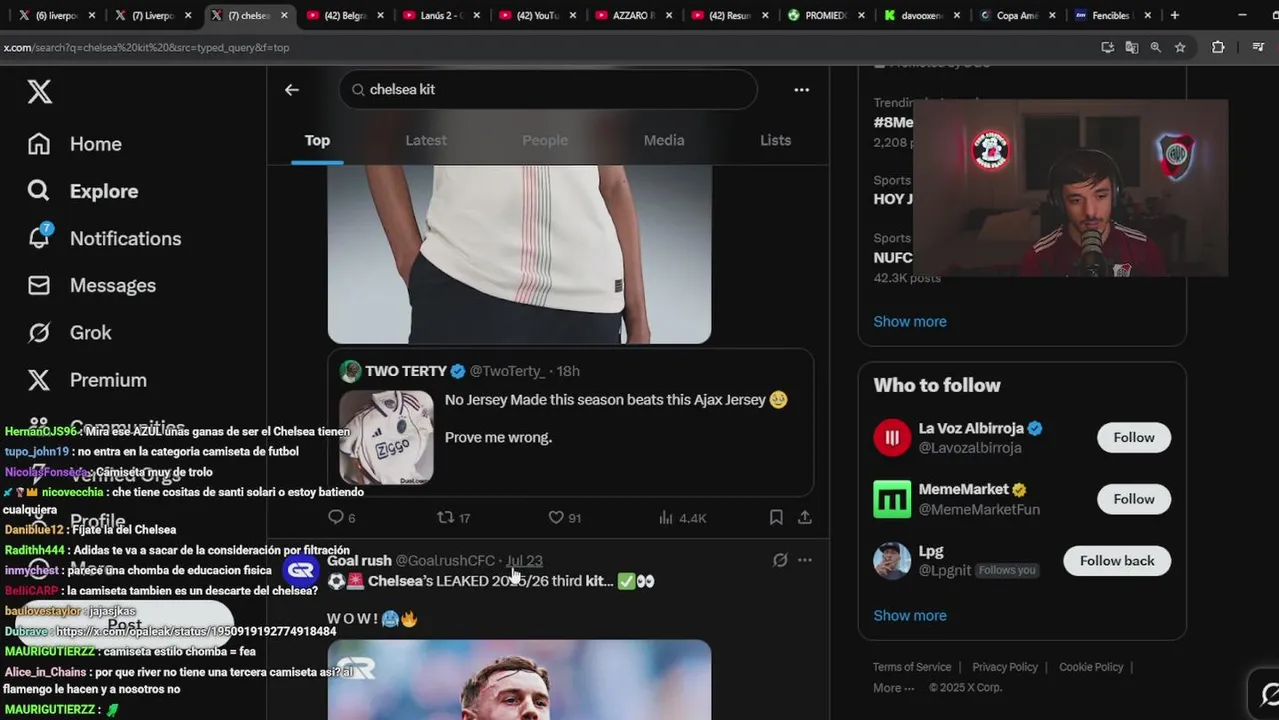Open the #8Me trending topic
Image resolution: width=1279 pixels, height=720 pixels.
pos(893,122)
